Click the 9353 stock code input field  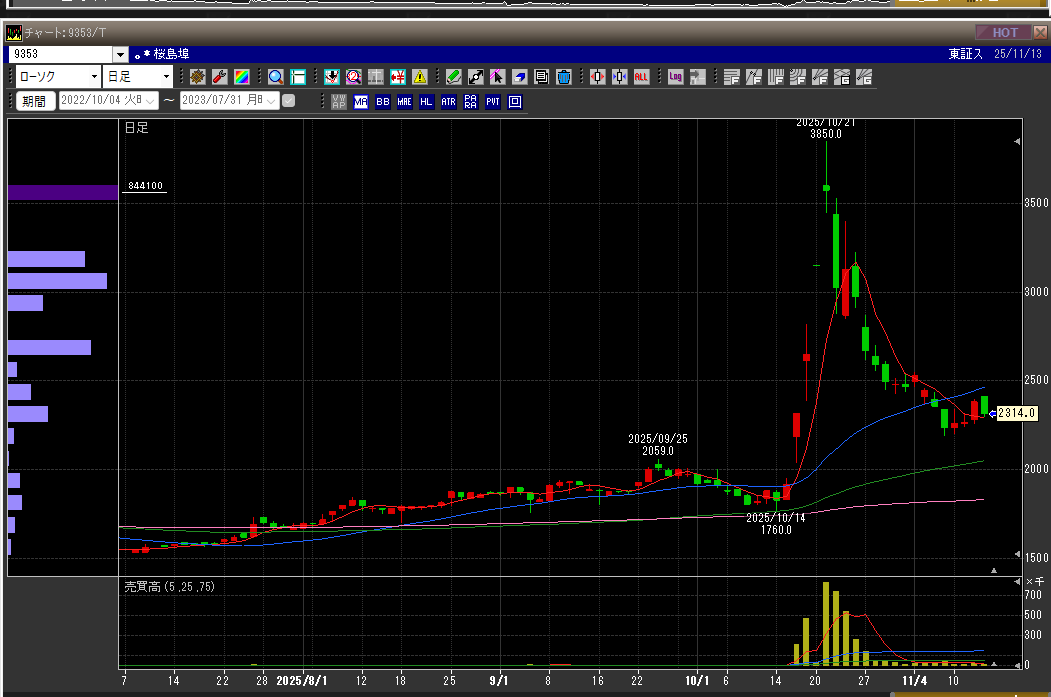60,54
